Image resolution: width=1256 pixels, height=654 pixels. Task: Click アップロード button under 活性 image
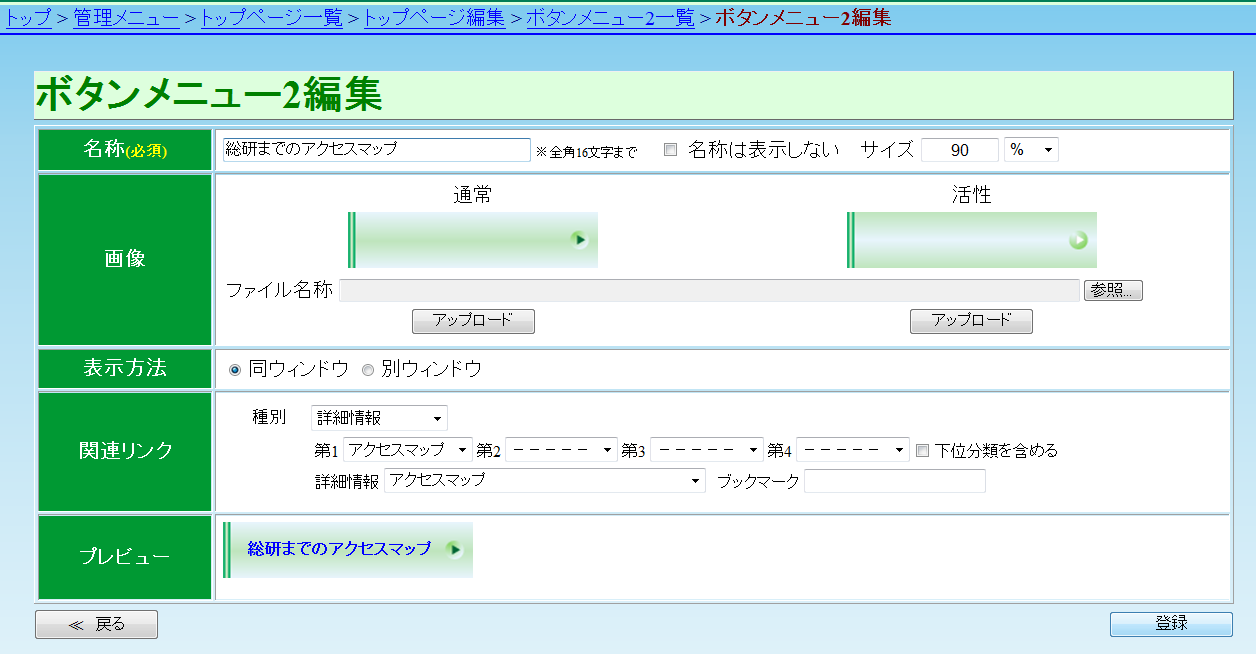[x=971, y=321]
